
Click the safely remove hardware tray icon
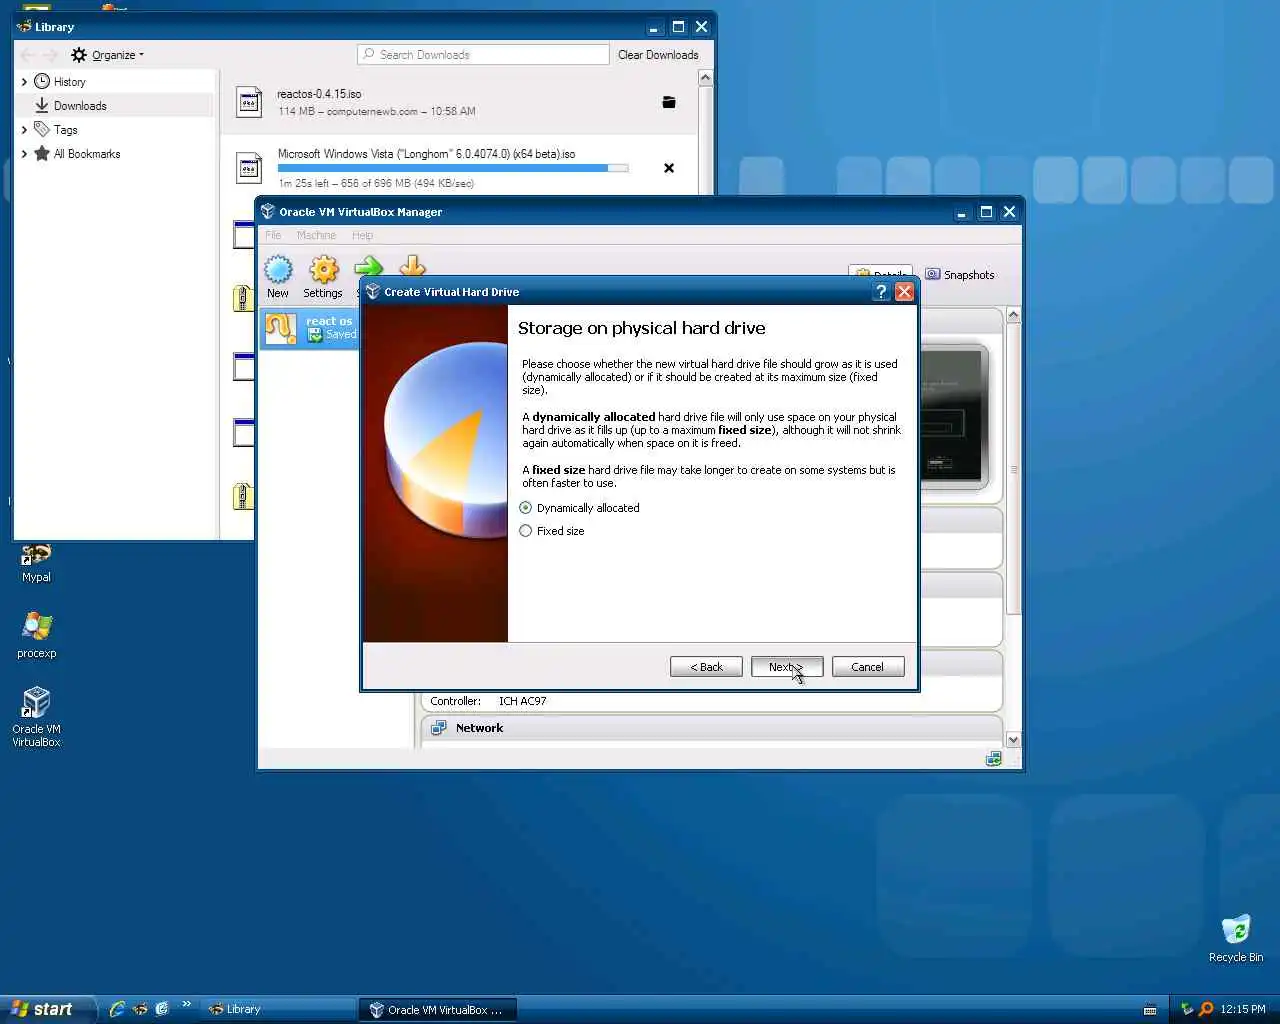click(x=1187, y=1009)
